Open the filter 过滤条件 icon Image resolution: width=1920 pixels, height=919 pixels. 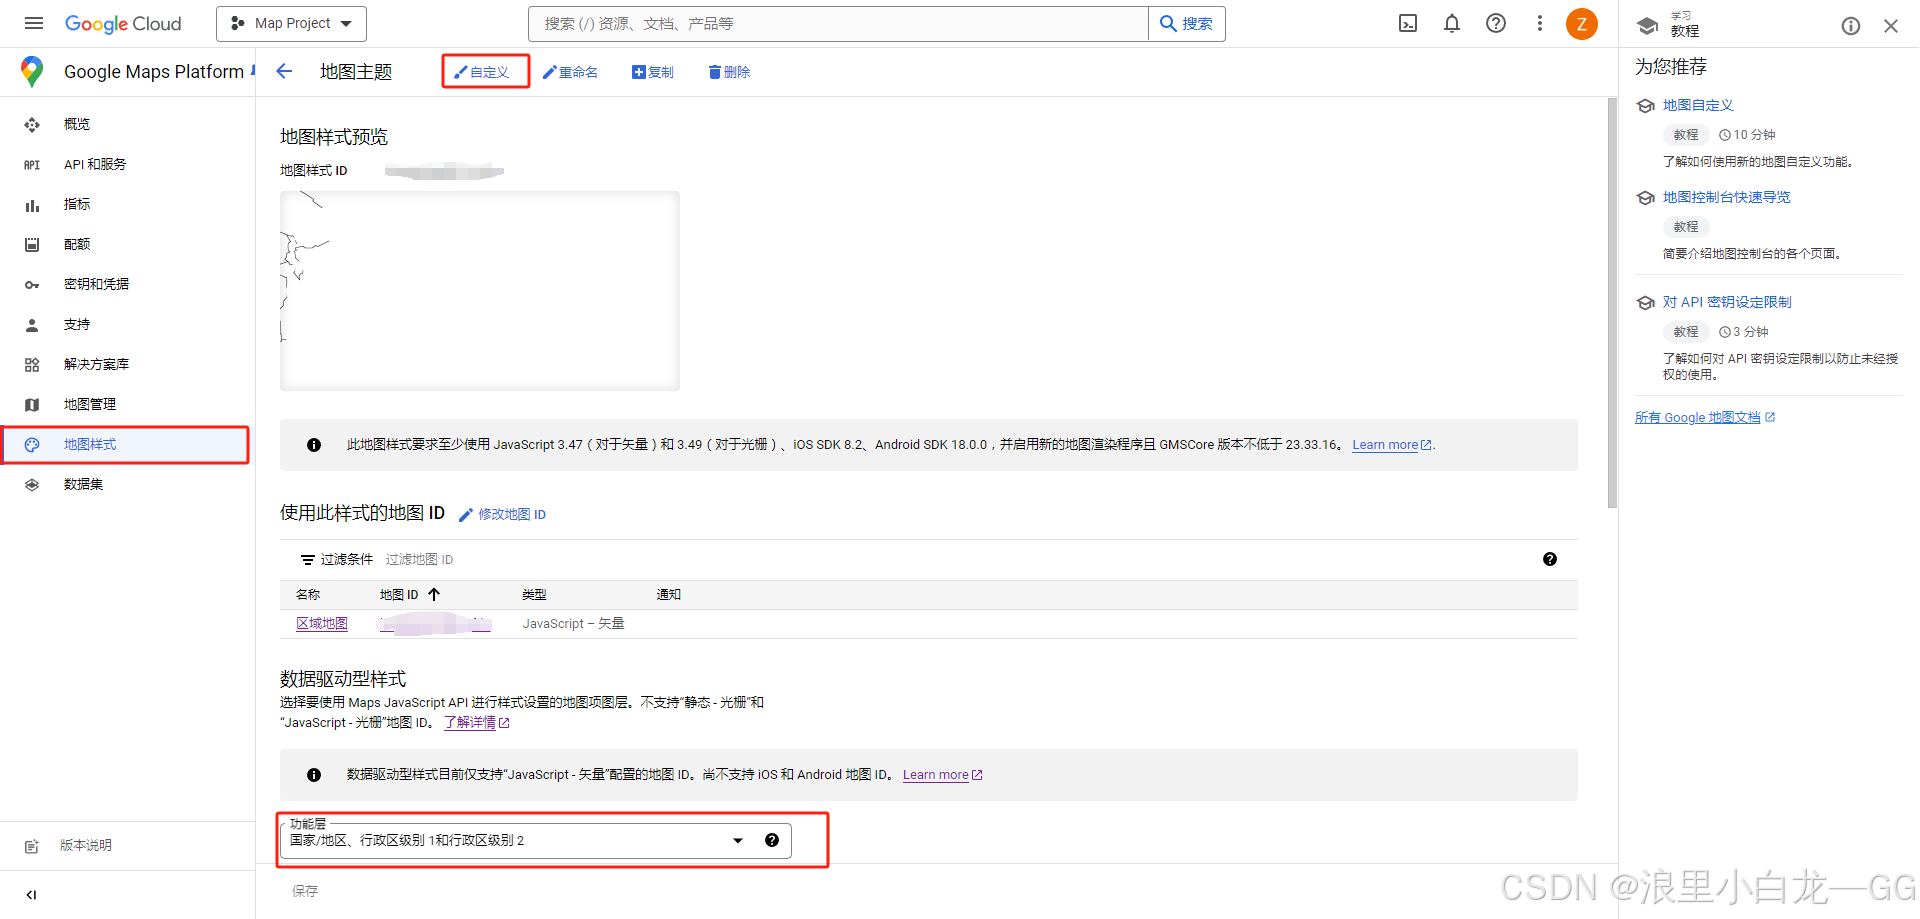[307, 559]
